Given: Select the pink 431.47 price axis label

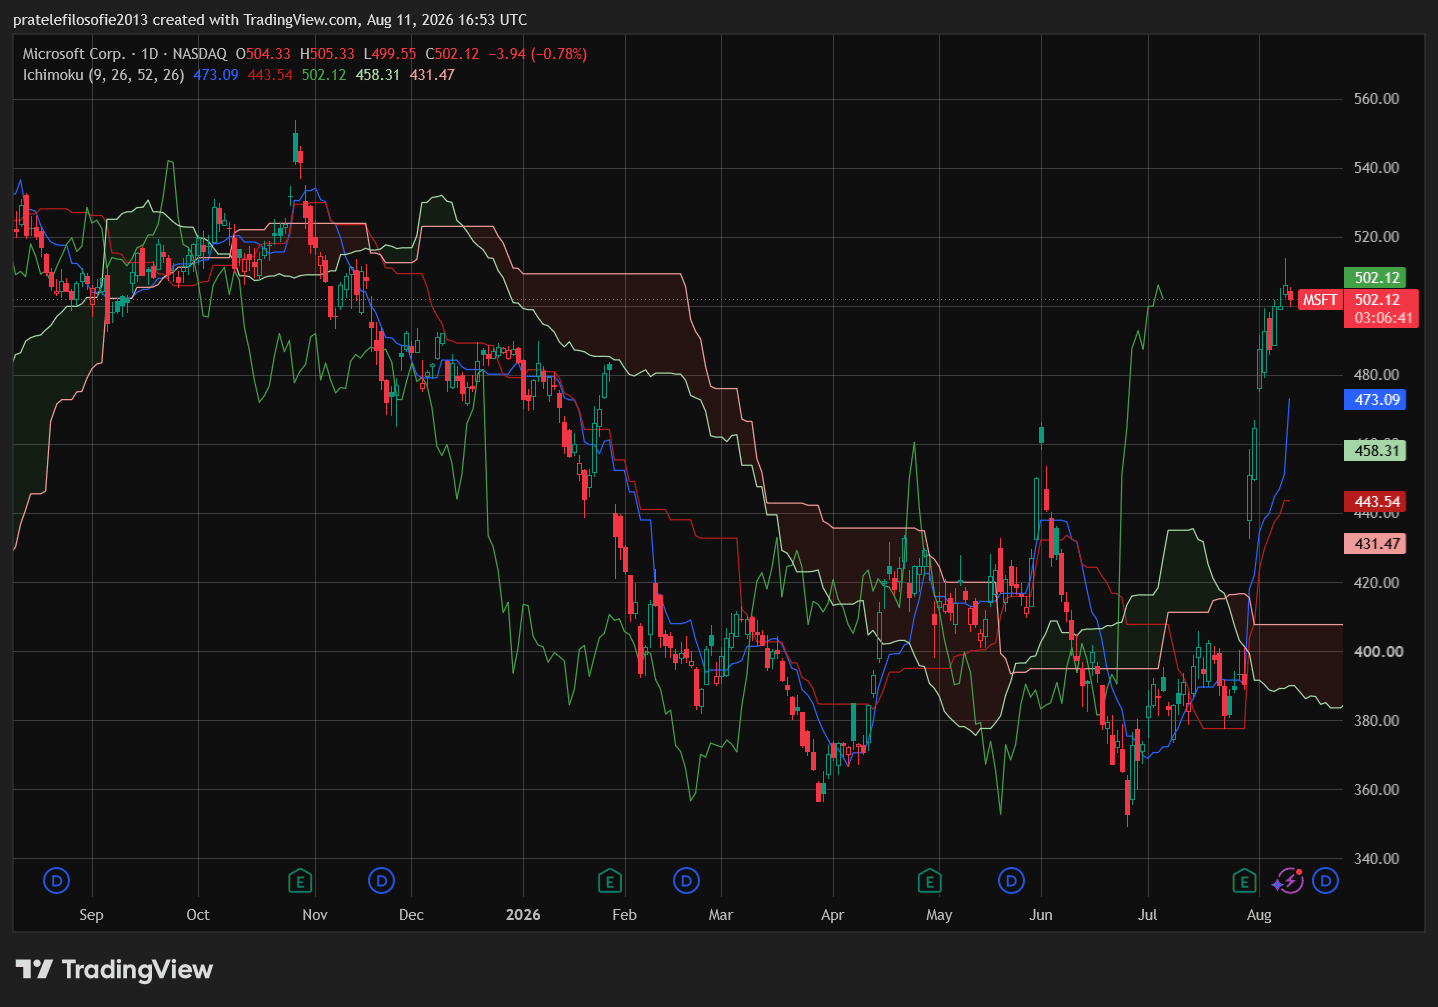Looking at the screenshot, I should tap(1375, 544).
